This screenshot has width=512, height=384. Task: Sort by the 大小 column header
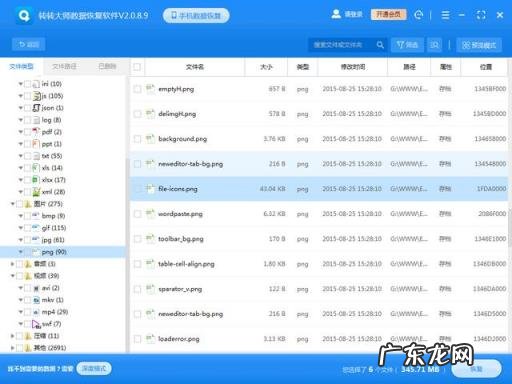click(266, 67)
